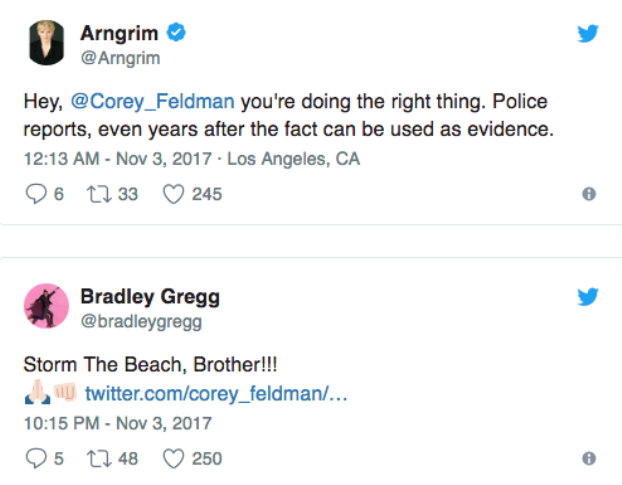Open Twitter bird icon on Bradley Gregg's tweet

click(589, 297)
